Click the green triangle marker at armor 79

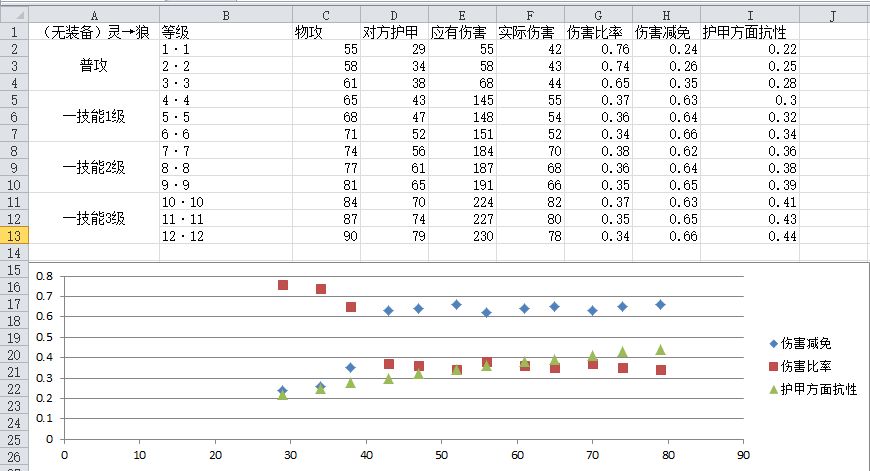tap(660, 350)
